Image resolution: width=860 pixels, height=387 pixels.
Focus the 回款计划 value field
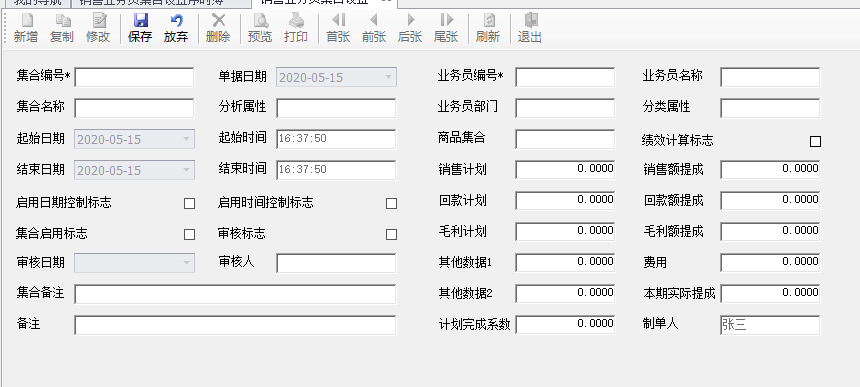point(565,201)
